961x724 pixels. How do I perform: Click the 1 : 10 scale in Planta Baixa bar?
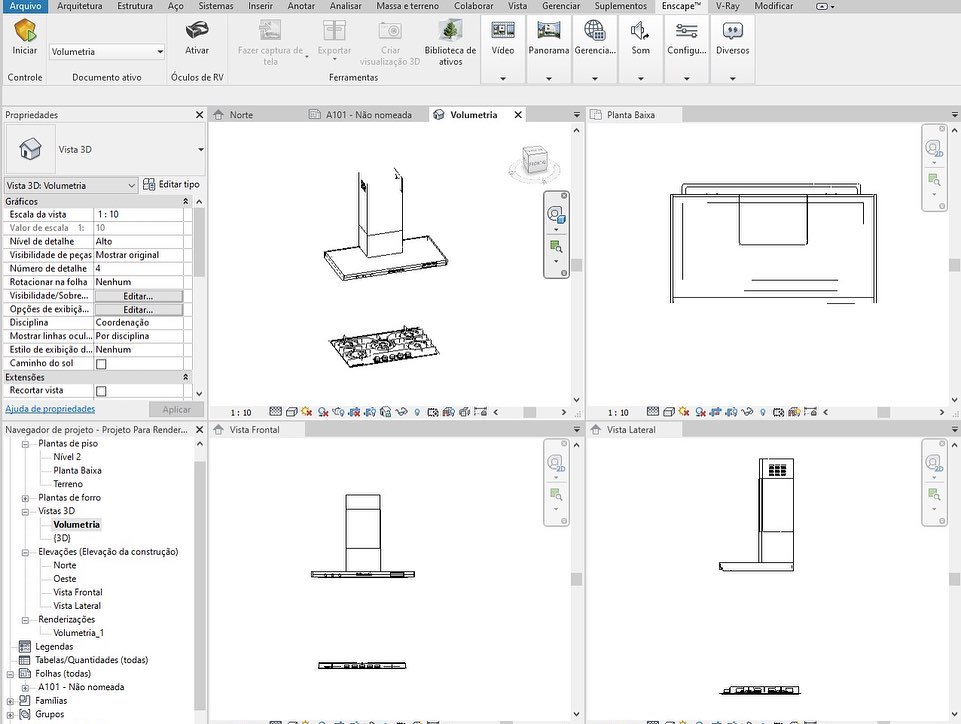click(618, 413)
